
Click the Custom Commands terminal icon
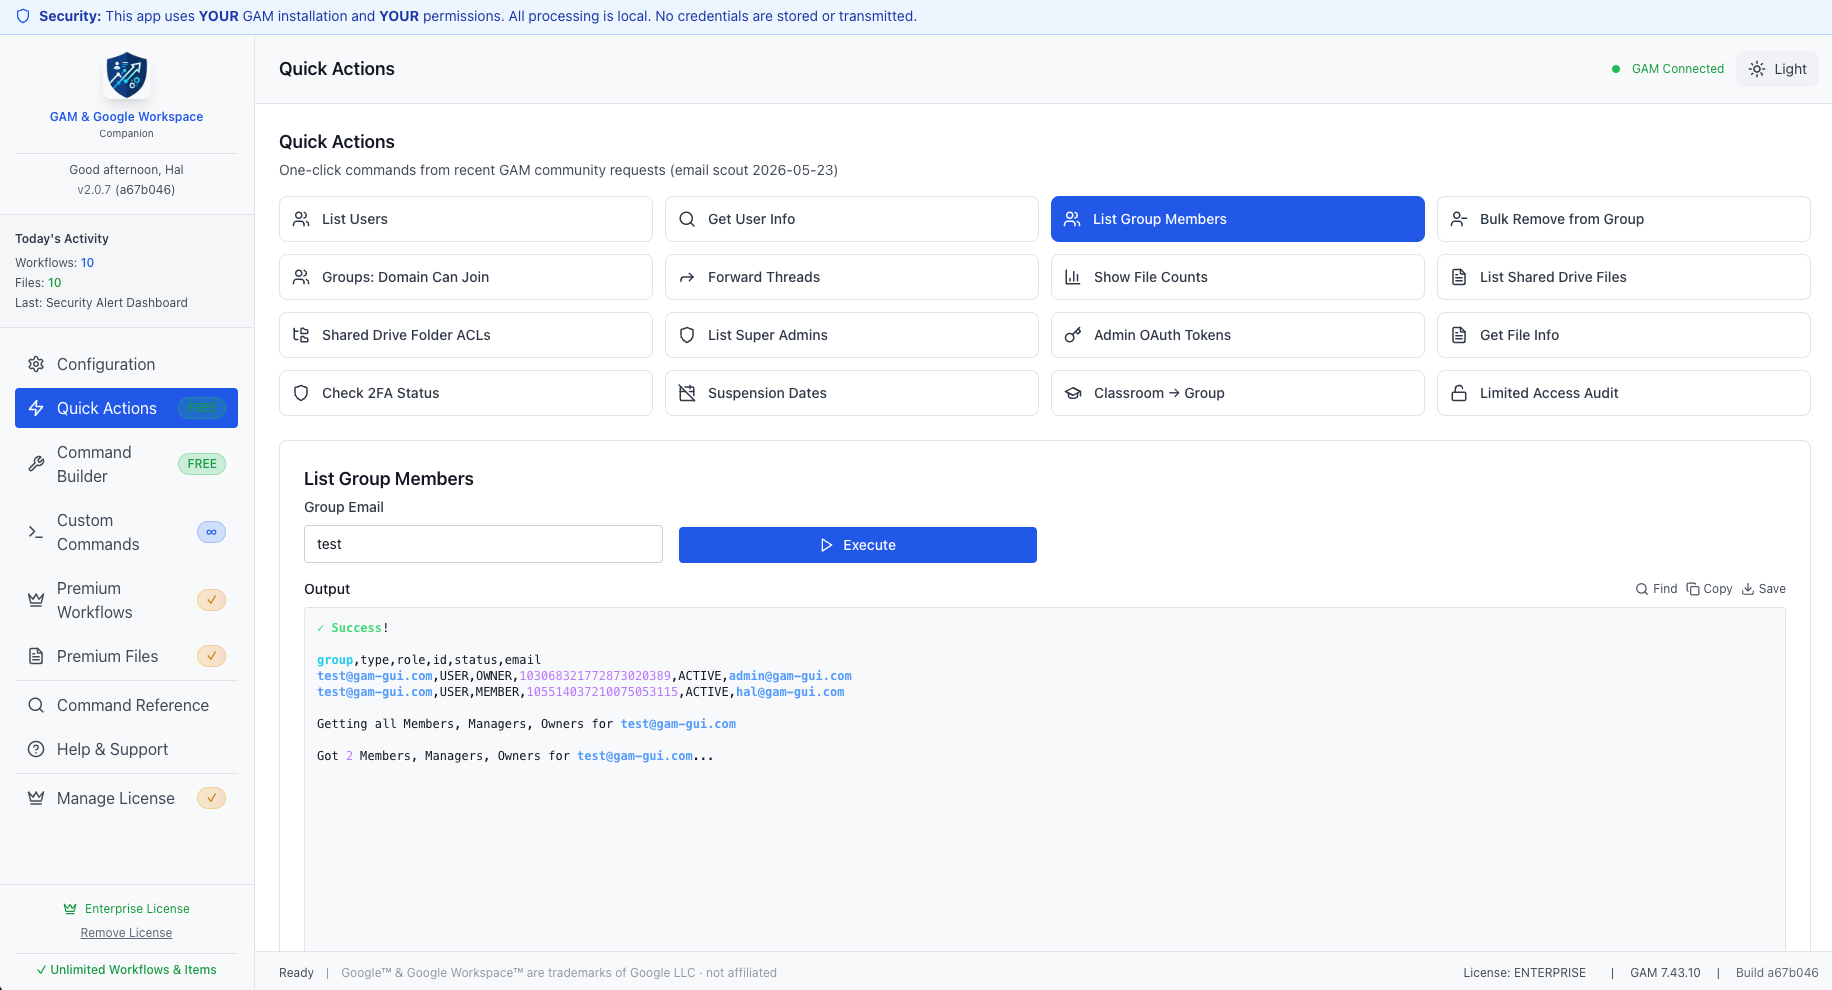coord(36,532)
